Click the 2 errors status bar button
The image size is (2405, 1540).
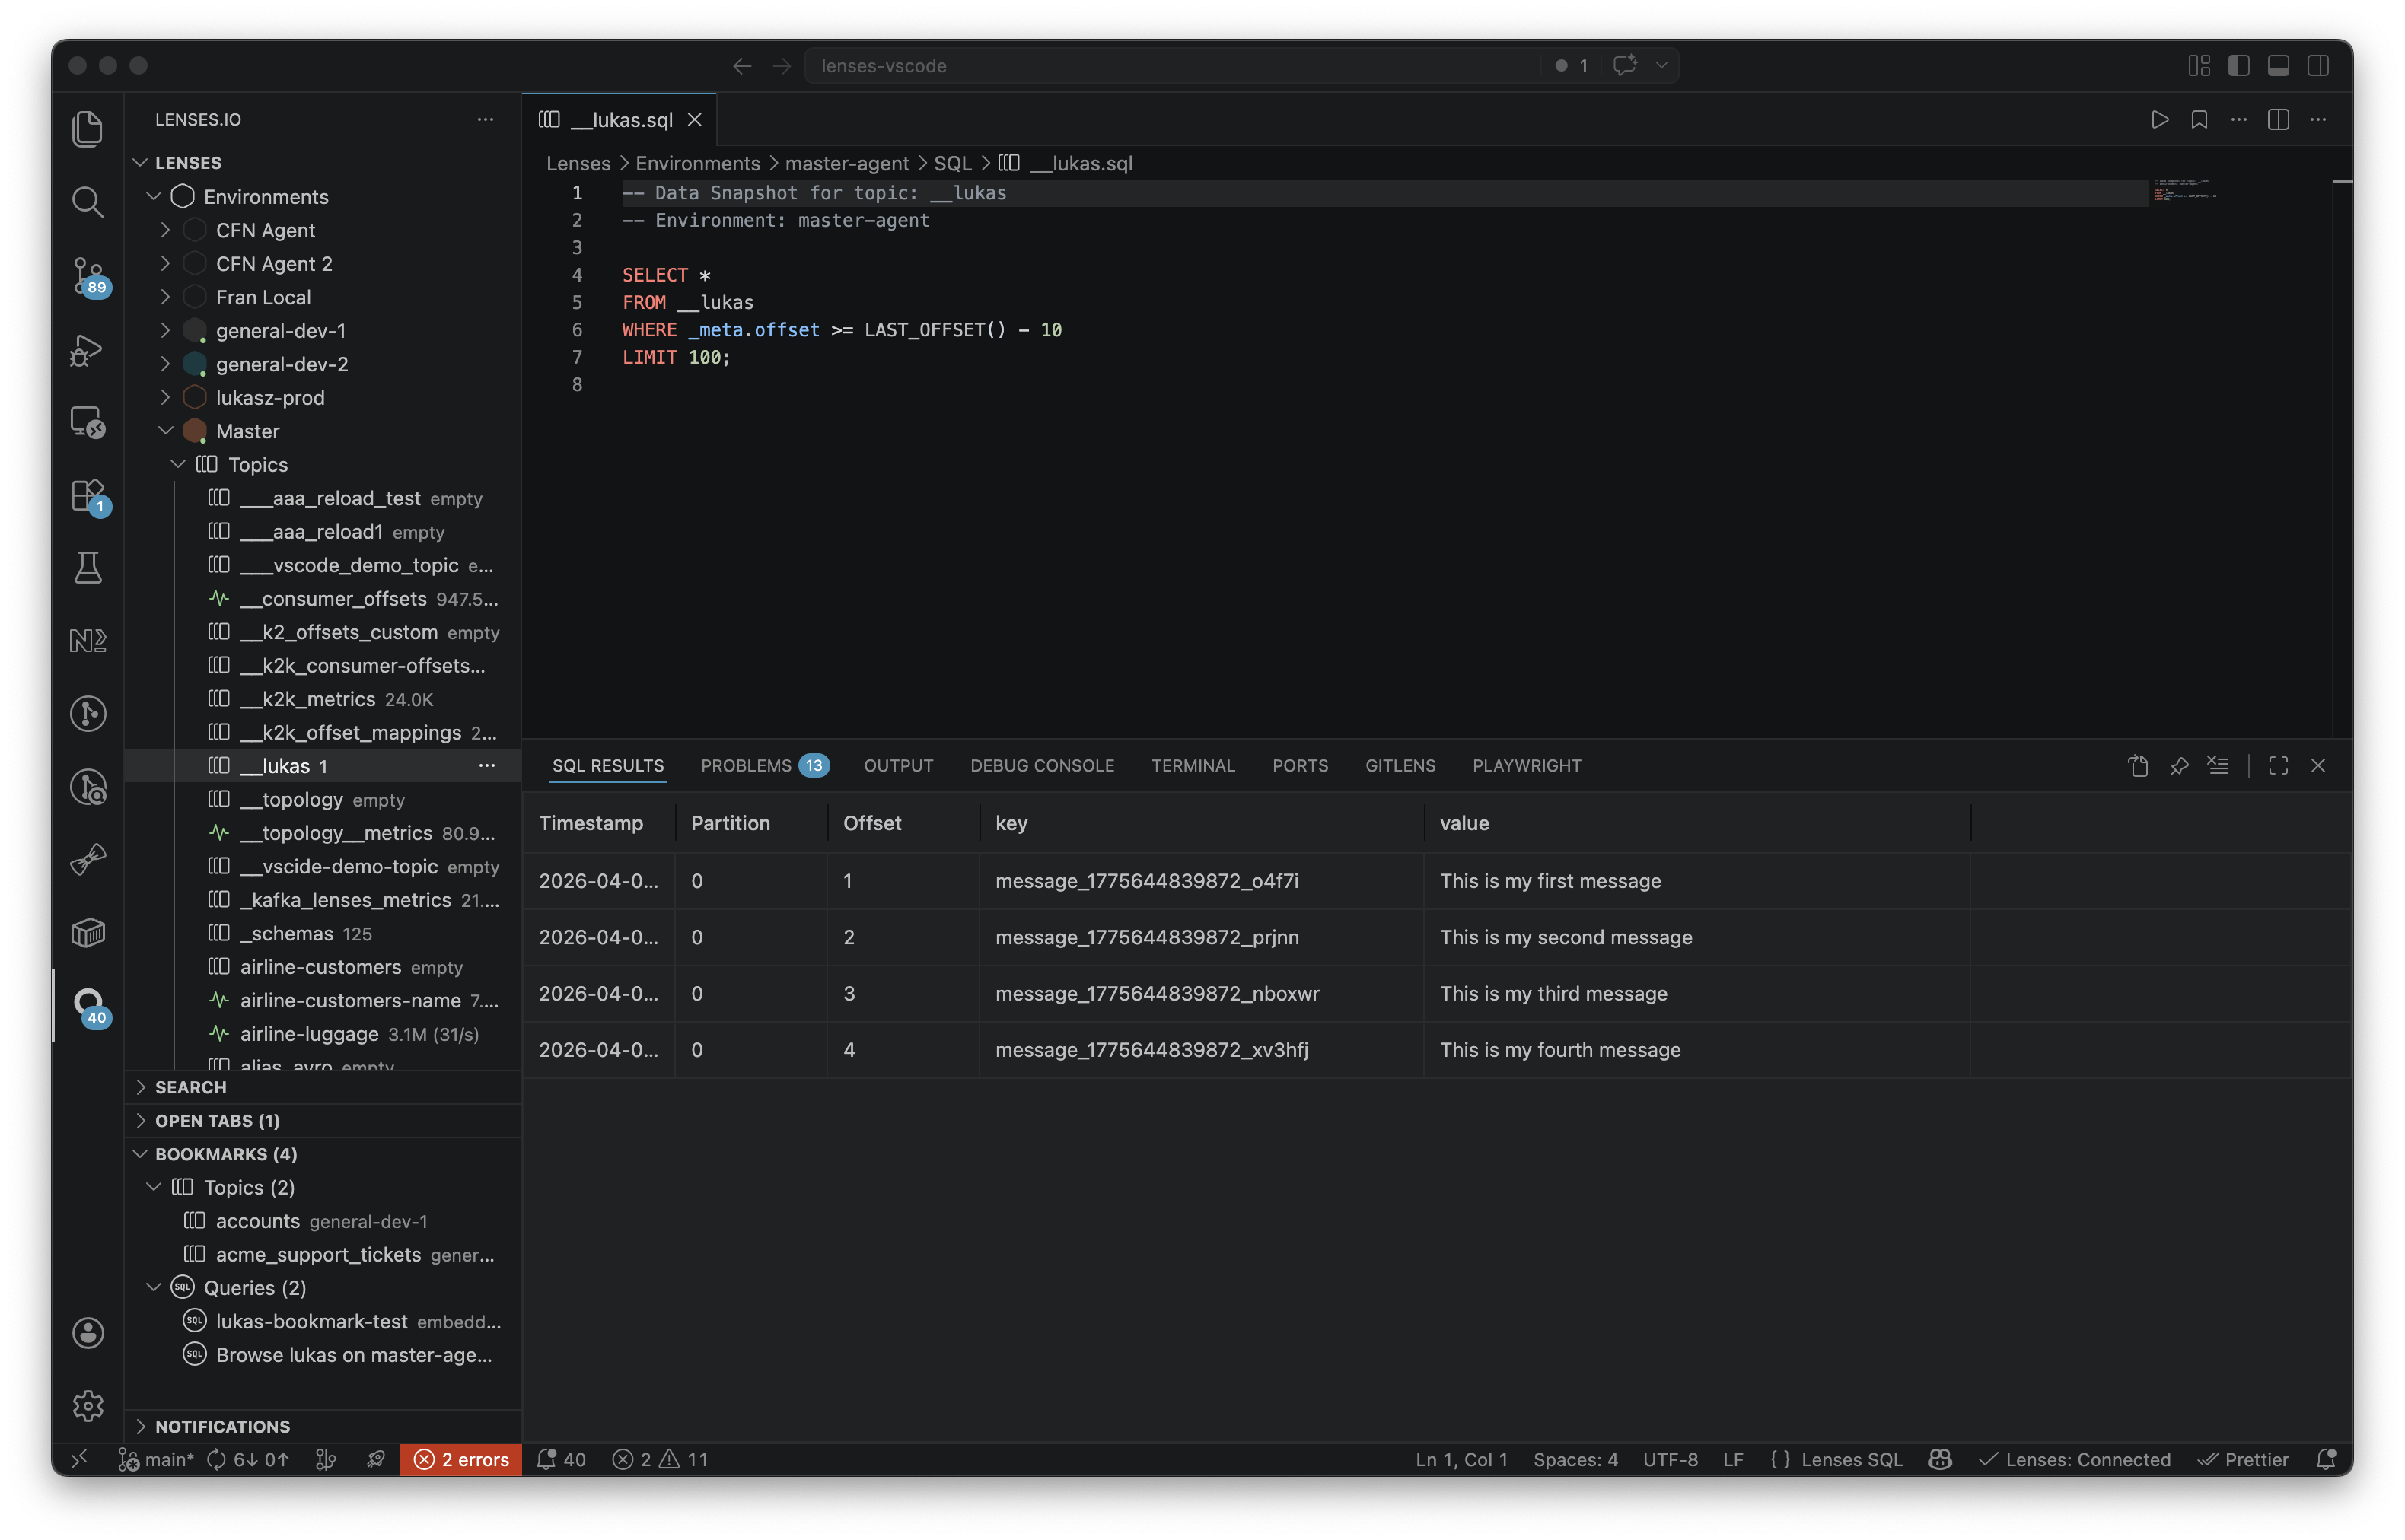(461, 1459)
